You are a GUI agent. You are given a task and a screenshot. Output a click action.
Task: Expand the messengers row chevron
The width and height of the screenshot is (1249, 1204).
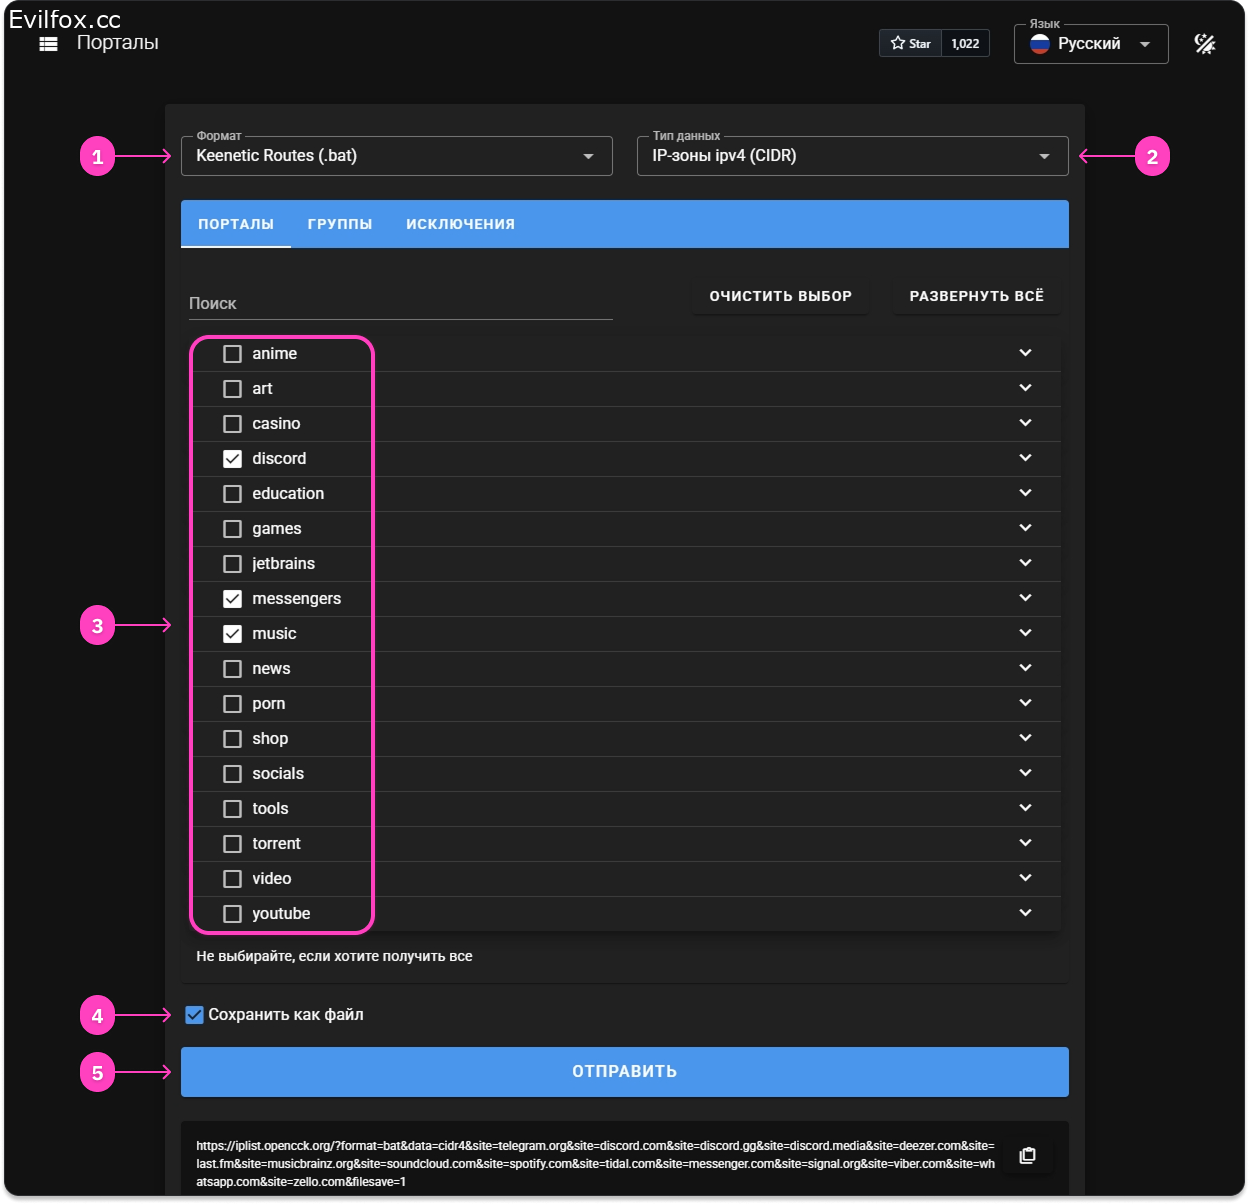click(x=1025, y=598)
